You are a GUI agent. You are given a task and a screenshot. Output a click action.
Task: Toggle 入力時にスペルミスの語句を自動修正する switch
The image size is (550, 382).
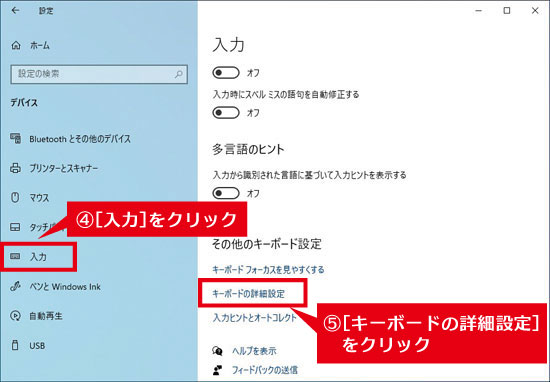226,113
